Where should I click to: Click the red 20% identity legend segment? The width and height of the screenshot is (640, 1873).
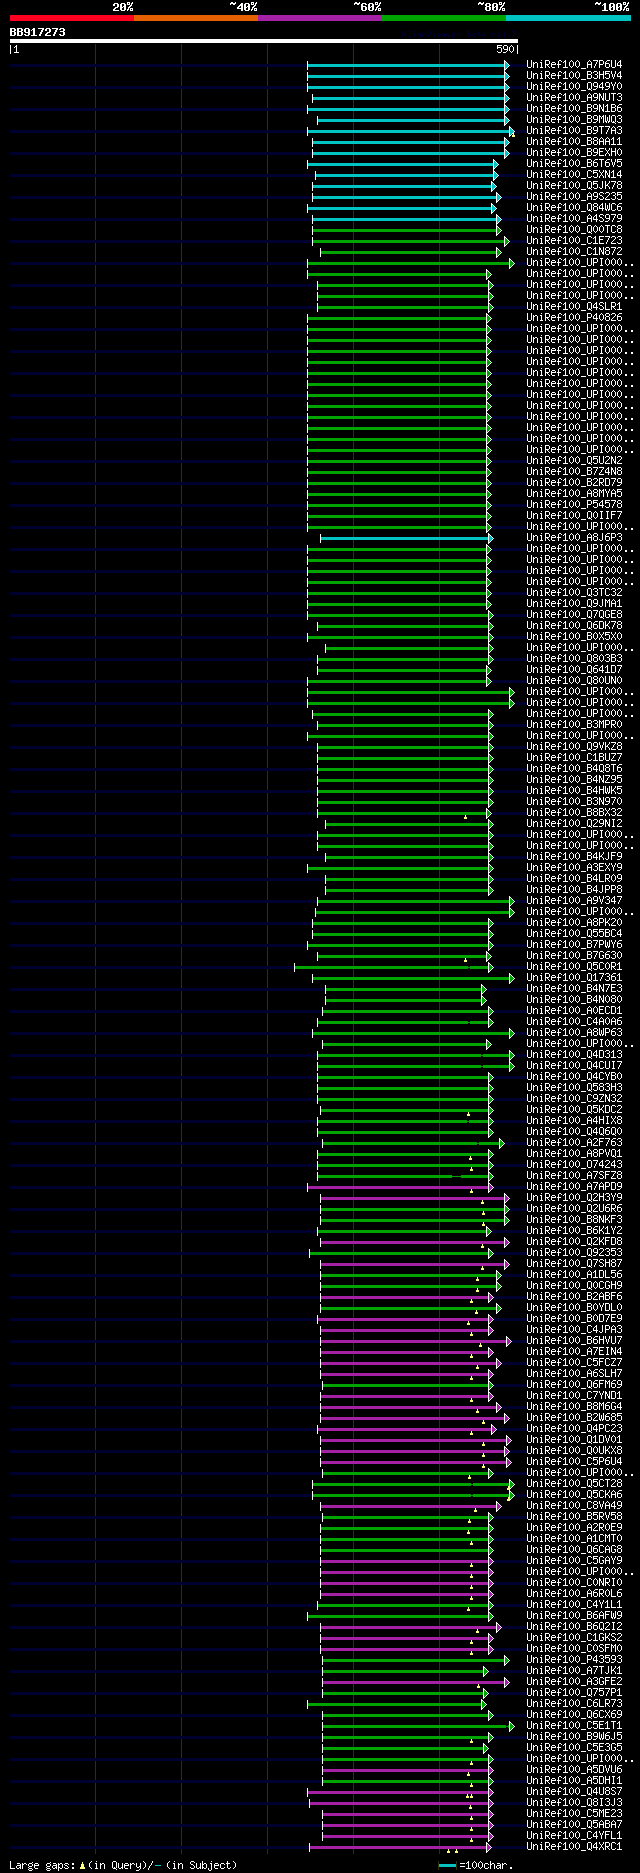coord(71,18)
